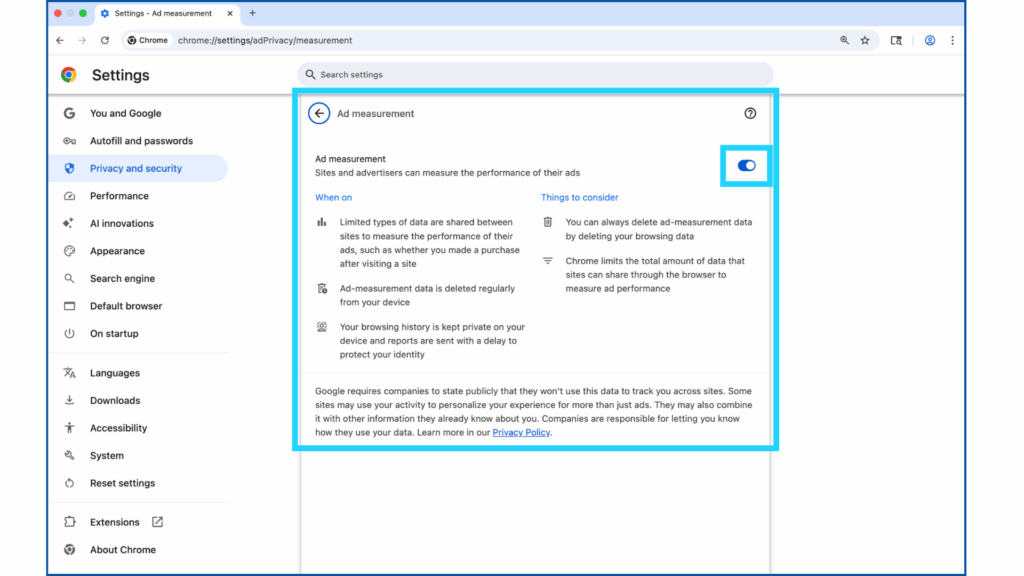Click the back arrow beside Ad measurement
The height and width of the screenshot is (576, 1024).
coord(319,114)
